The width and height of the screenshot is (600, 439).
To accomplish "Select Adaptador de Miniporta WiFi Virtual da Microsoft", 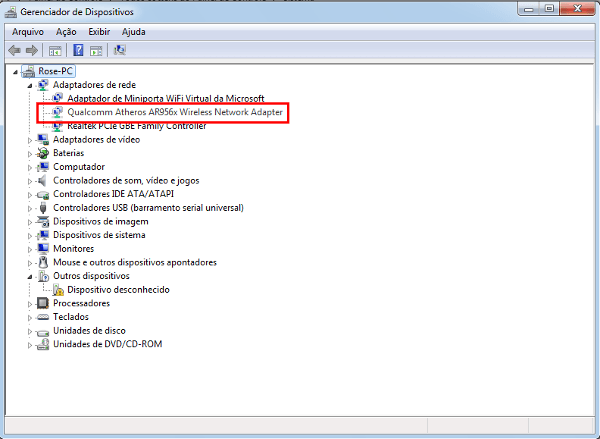I will pos(166,98).
